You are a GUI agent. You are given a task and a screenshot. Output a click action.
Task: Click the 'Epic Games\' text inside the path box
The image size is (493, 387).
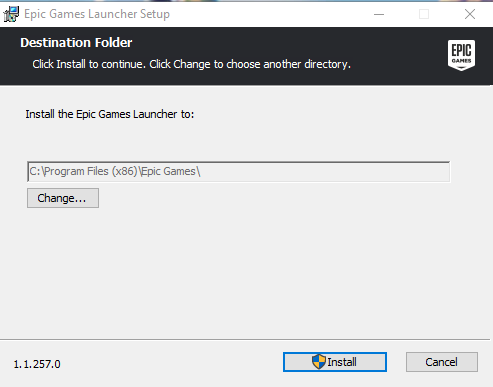click(170, 171)
